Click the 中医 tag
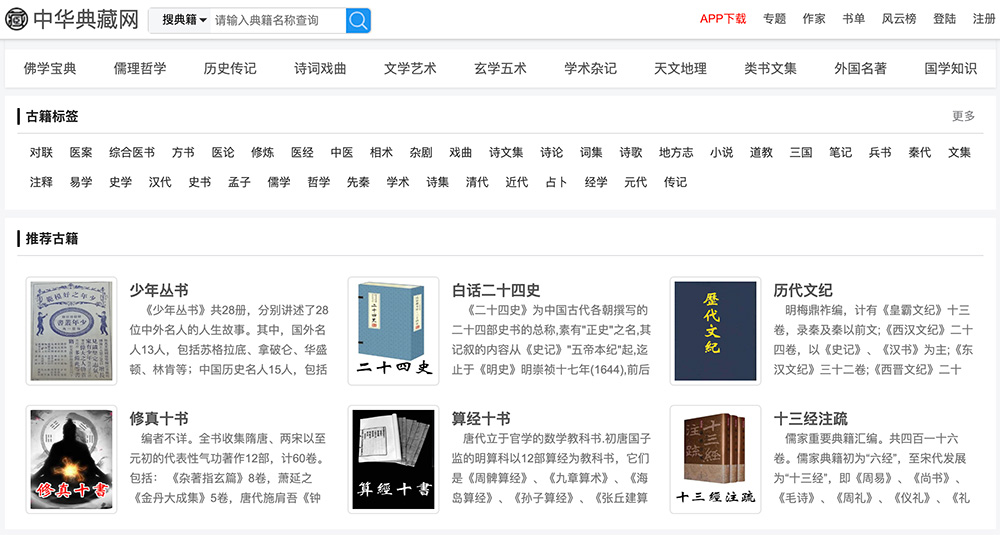This screenshot has width=1000, height=535. point(342,152)
